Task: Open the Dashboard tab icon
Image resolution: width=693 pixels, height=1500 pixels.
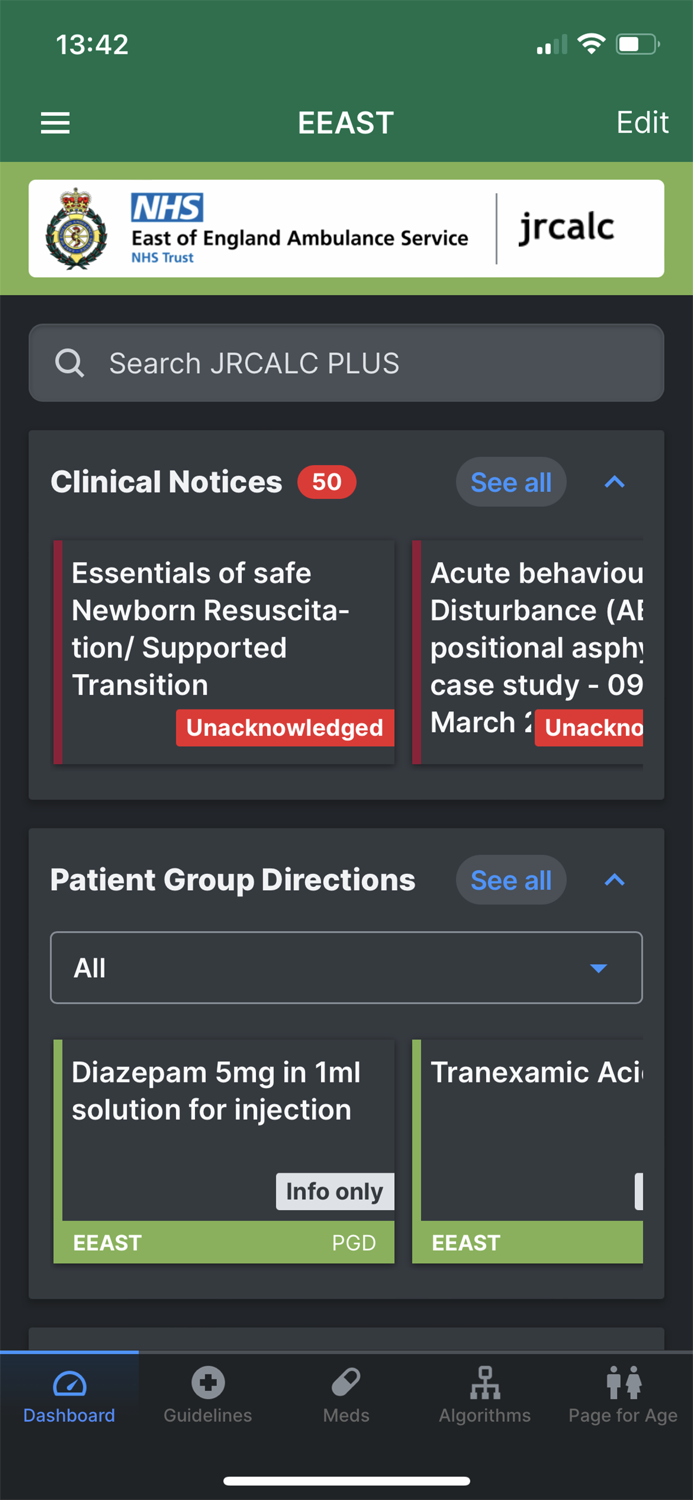Action: [69, 1385]
